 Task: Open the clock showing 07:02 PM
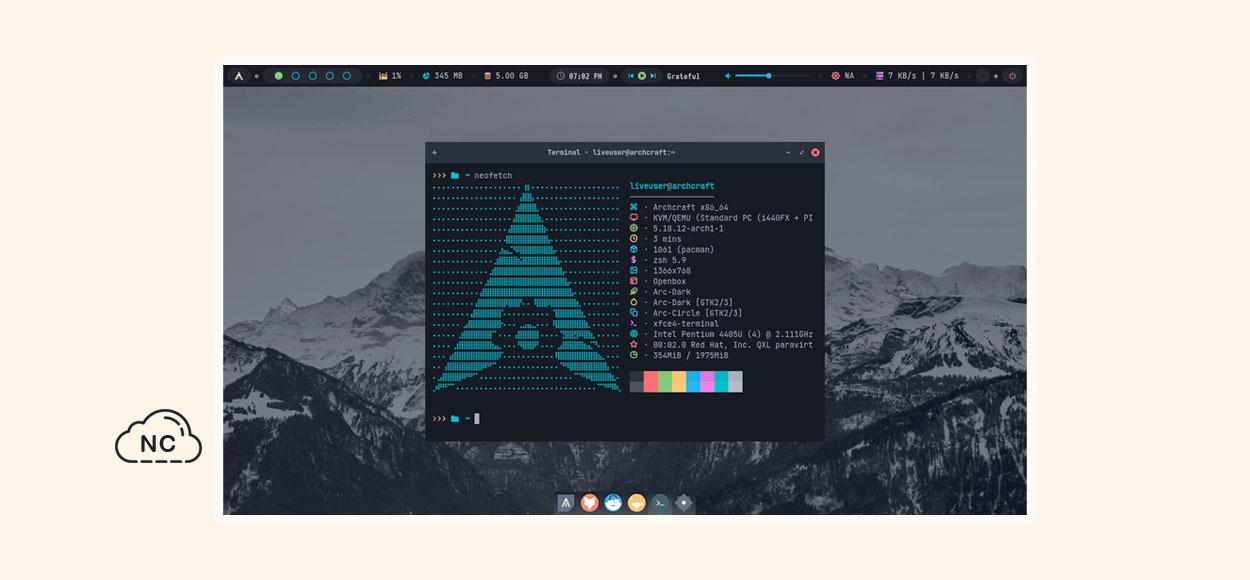coord(579,76)
